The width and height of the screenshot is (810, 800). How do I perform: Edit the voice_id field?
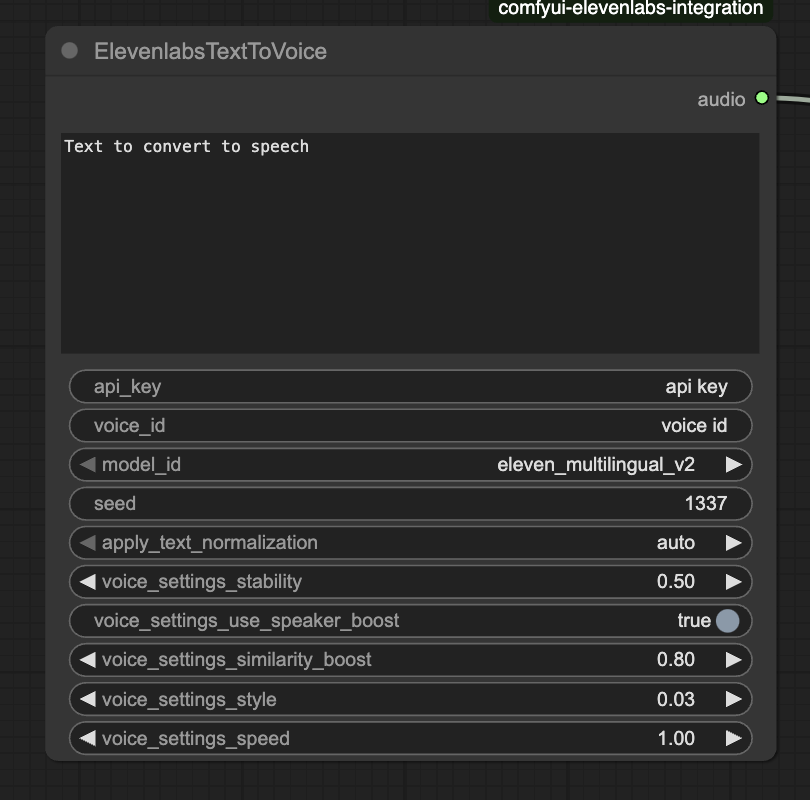[410, 426]
